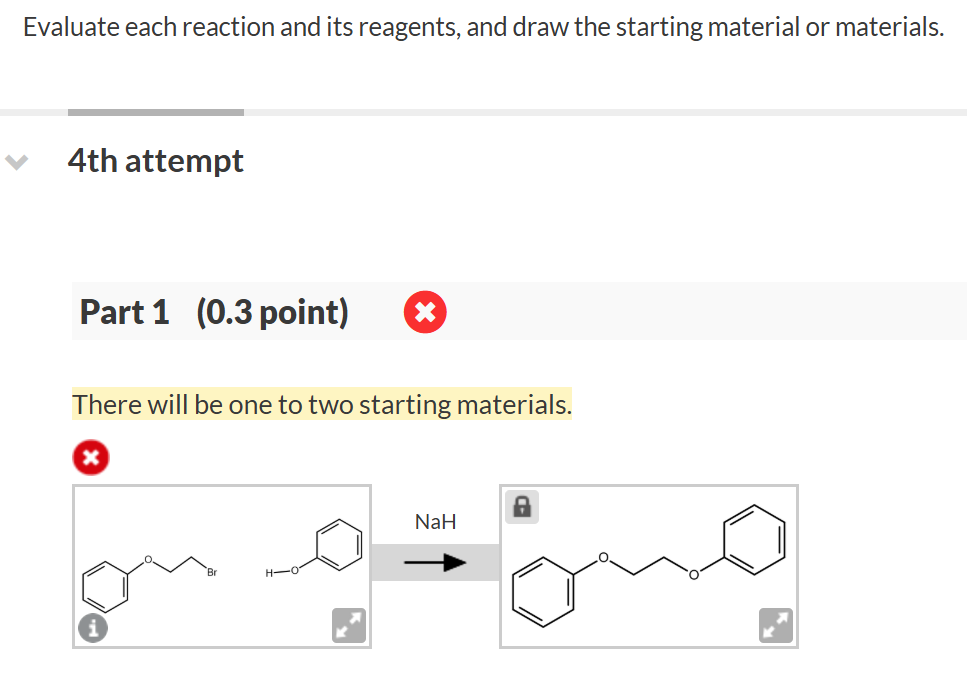Click the info icon on the reactant structure
Viewport: 967px width, 700px height.
(92, 629)
